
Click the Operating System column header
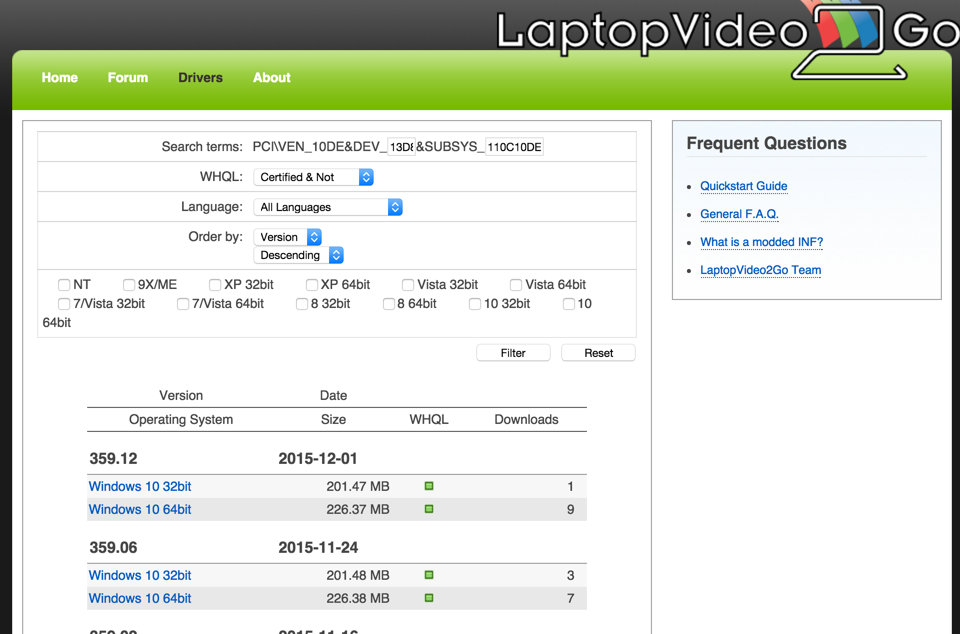coord(181,420)
